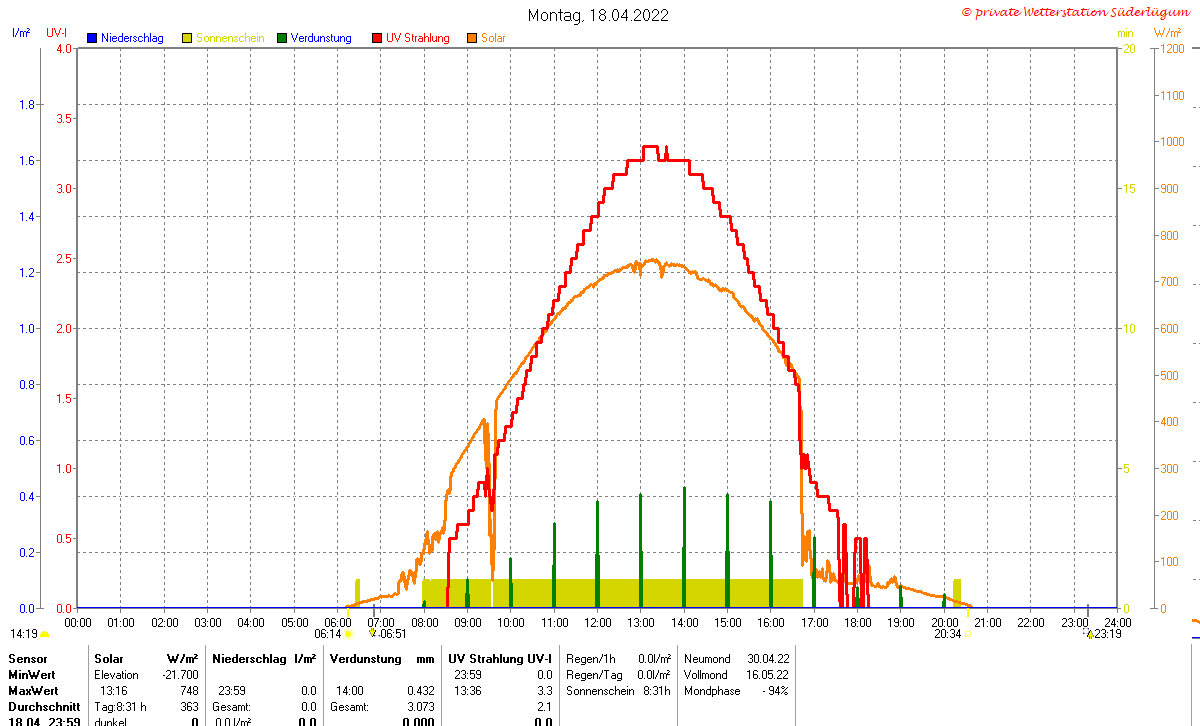Select the UV Strahlung legend label
1200x726 pixels.
pyautogui.click(x=418, y=38)
